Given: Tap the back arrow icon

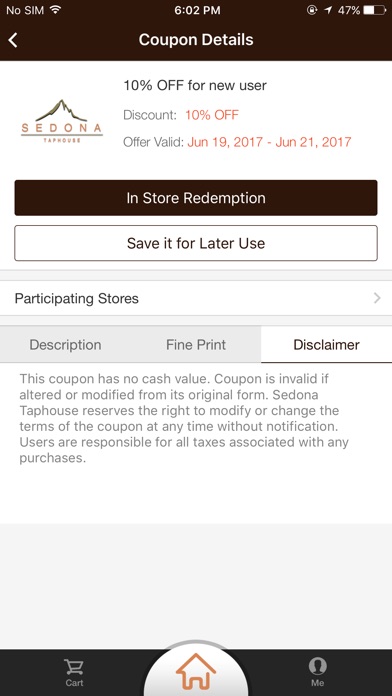Looking at the screenshot, I should (x=13, y=40).
